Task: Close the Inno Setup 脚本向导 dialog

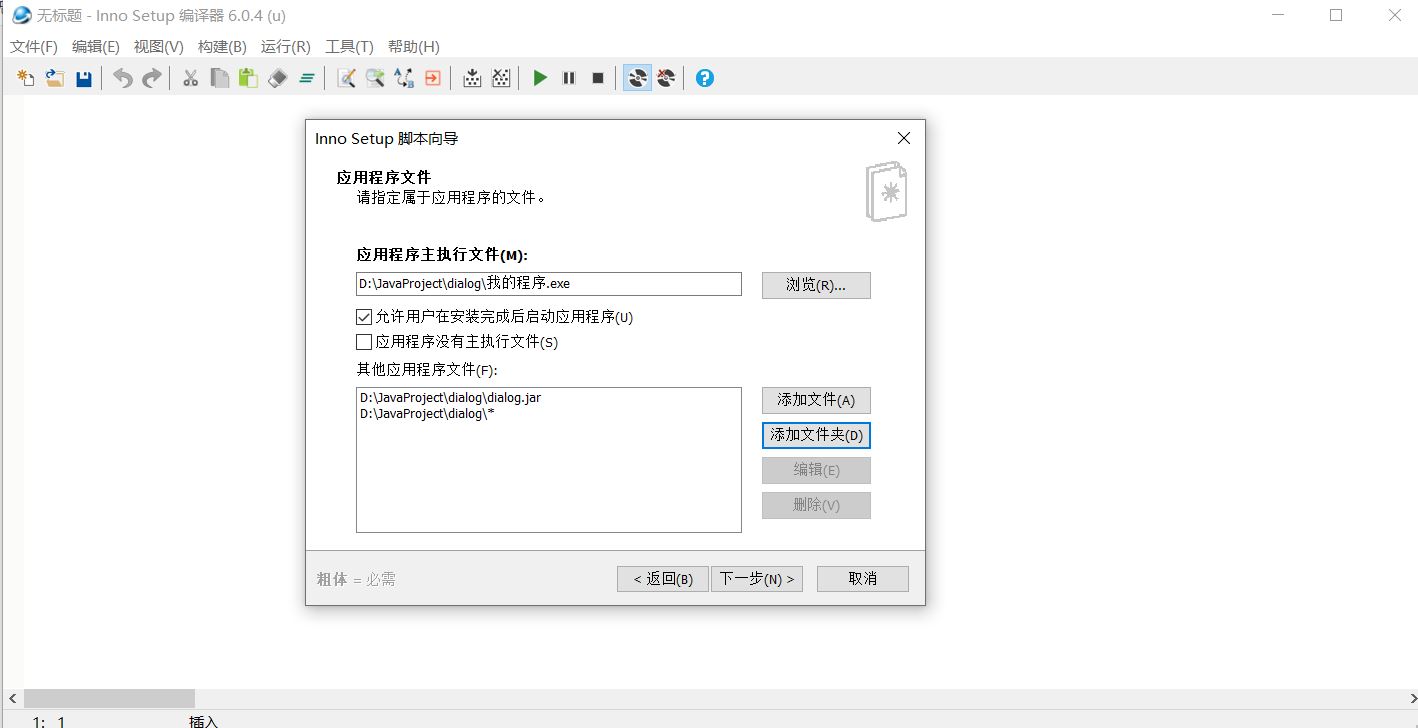Action: pyautogui.click(x=904, y=139)
